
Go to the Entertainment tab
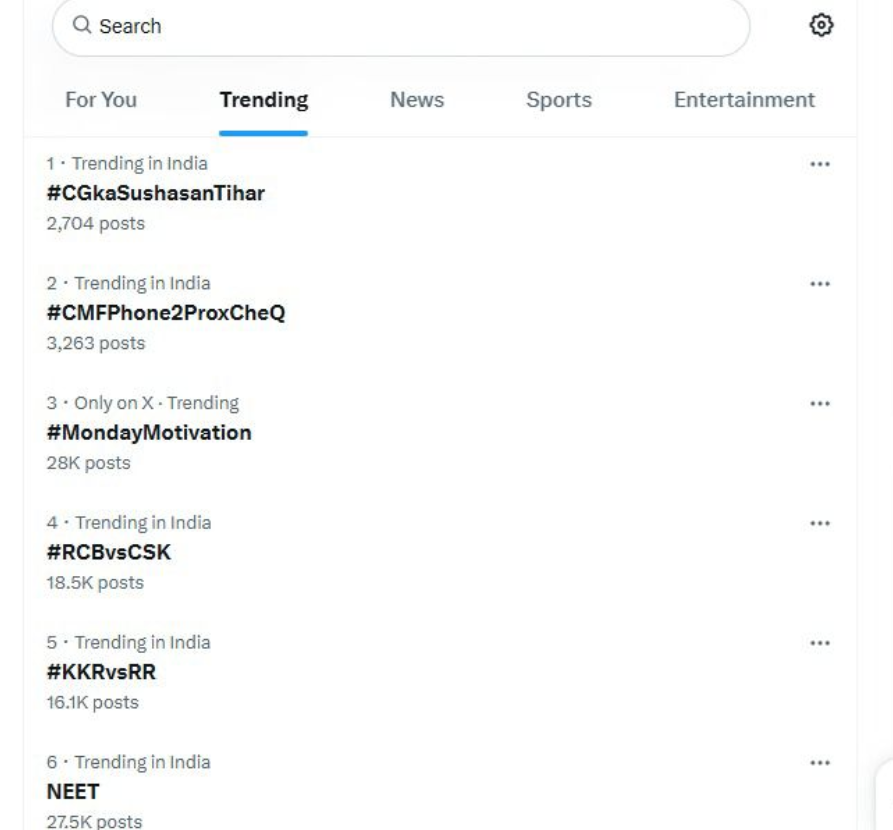pyautogui.click(x=744, y=100)
